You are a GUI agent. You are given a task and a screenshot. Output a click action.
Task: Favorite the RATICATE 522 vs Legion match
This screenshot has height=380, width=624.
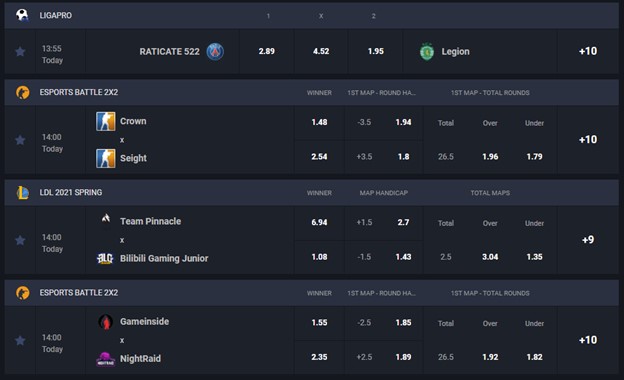coord(20,52)
